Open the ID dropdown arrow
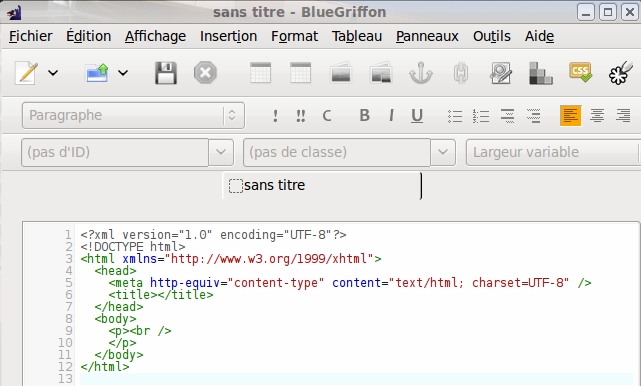 pos(221,152)
